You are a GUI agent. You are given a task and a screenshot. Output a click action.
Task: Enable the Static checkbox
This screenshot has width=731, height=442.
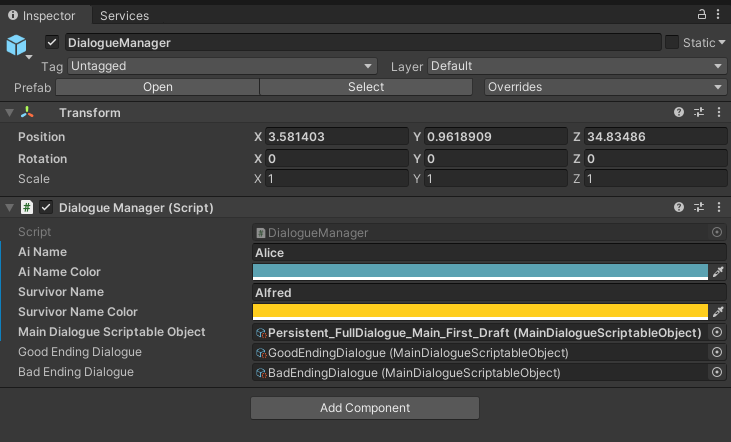(x=671, y=42)
